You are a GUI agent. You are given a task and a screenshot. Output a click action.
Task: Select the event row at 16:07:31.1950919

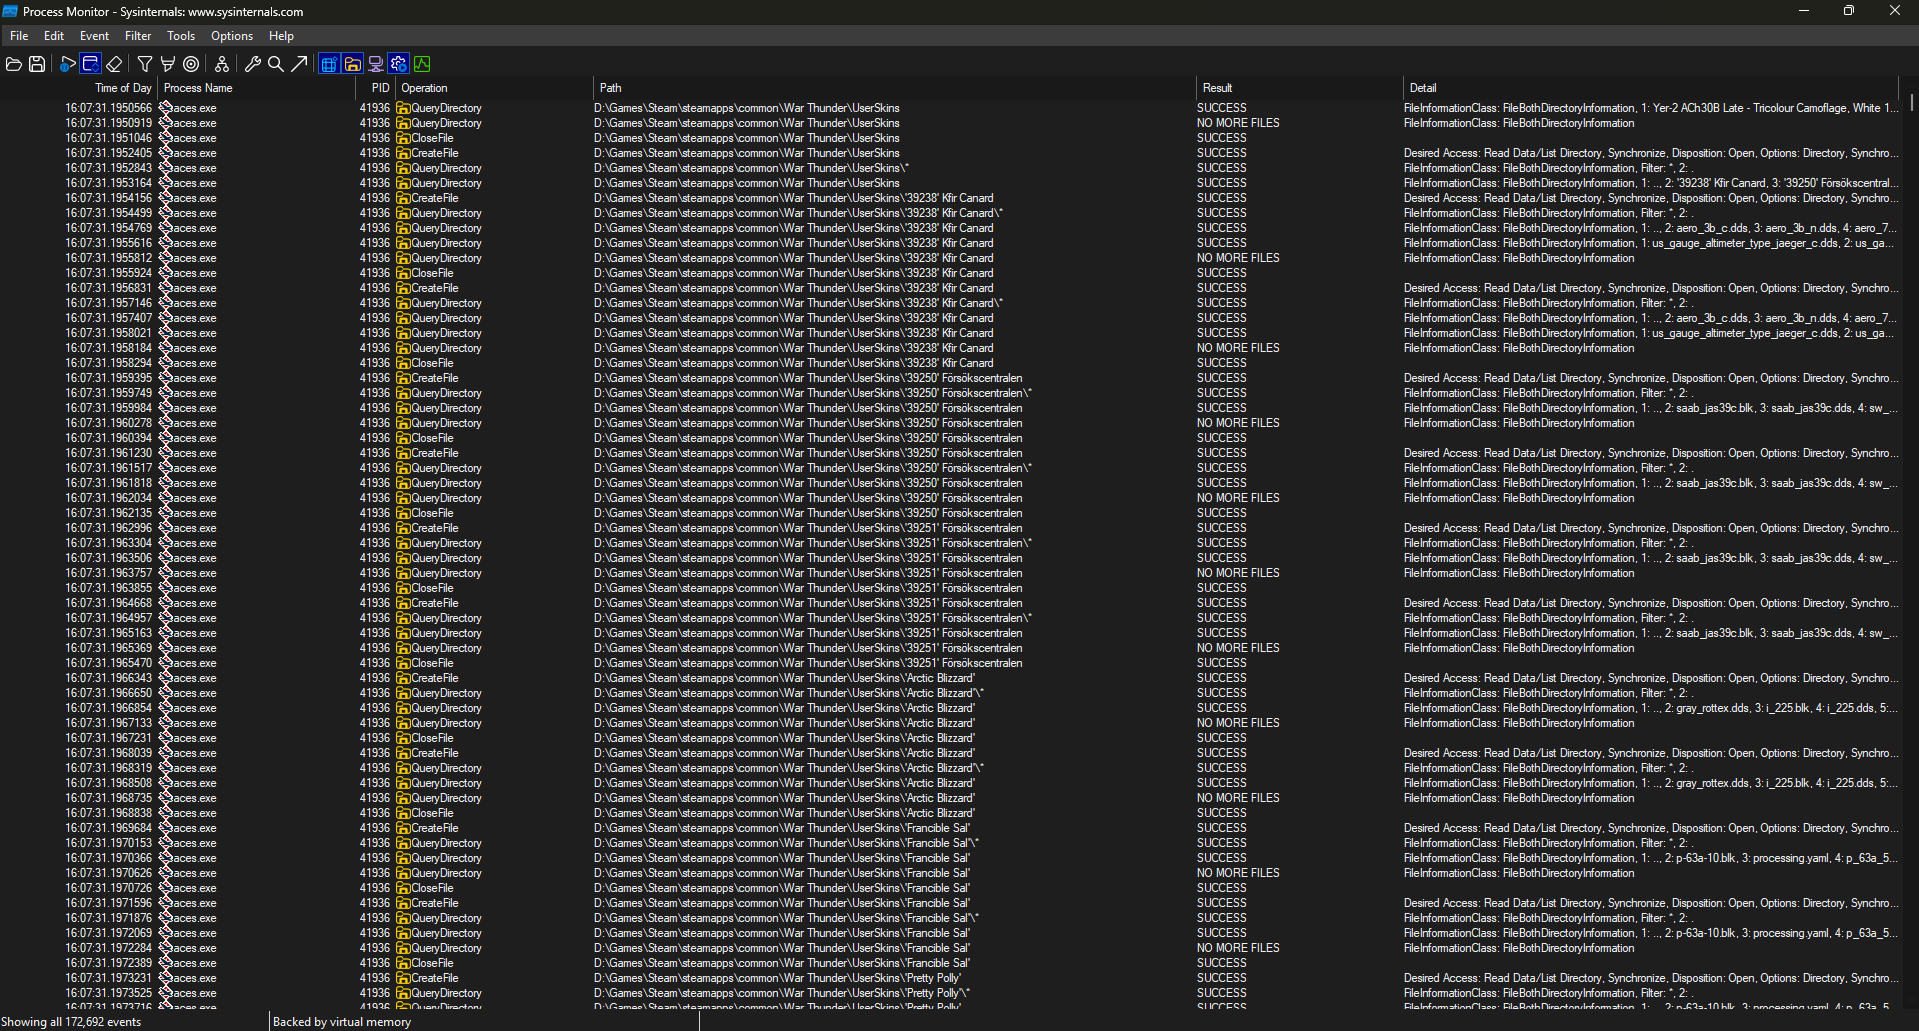tap(950, 123)
